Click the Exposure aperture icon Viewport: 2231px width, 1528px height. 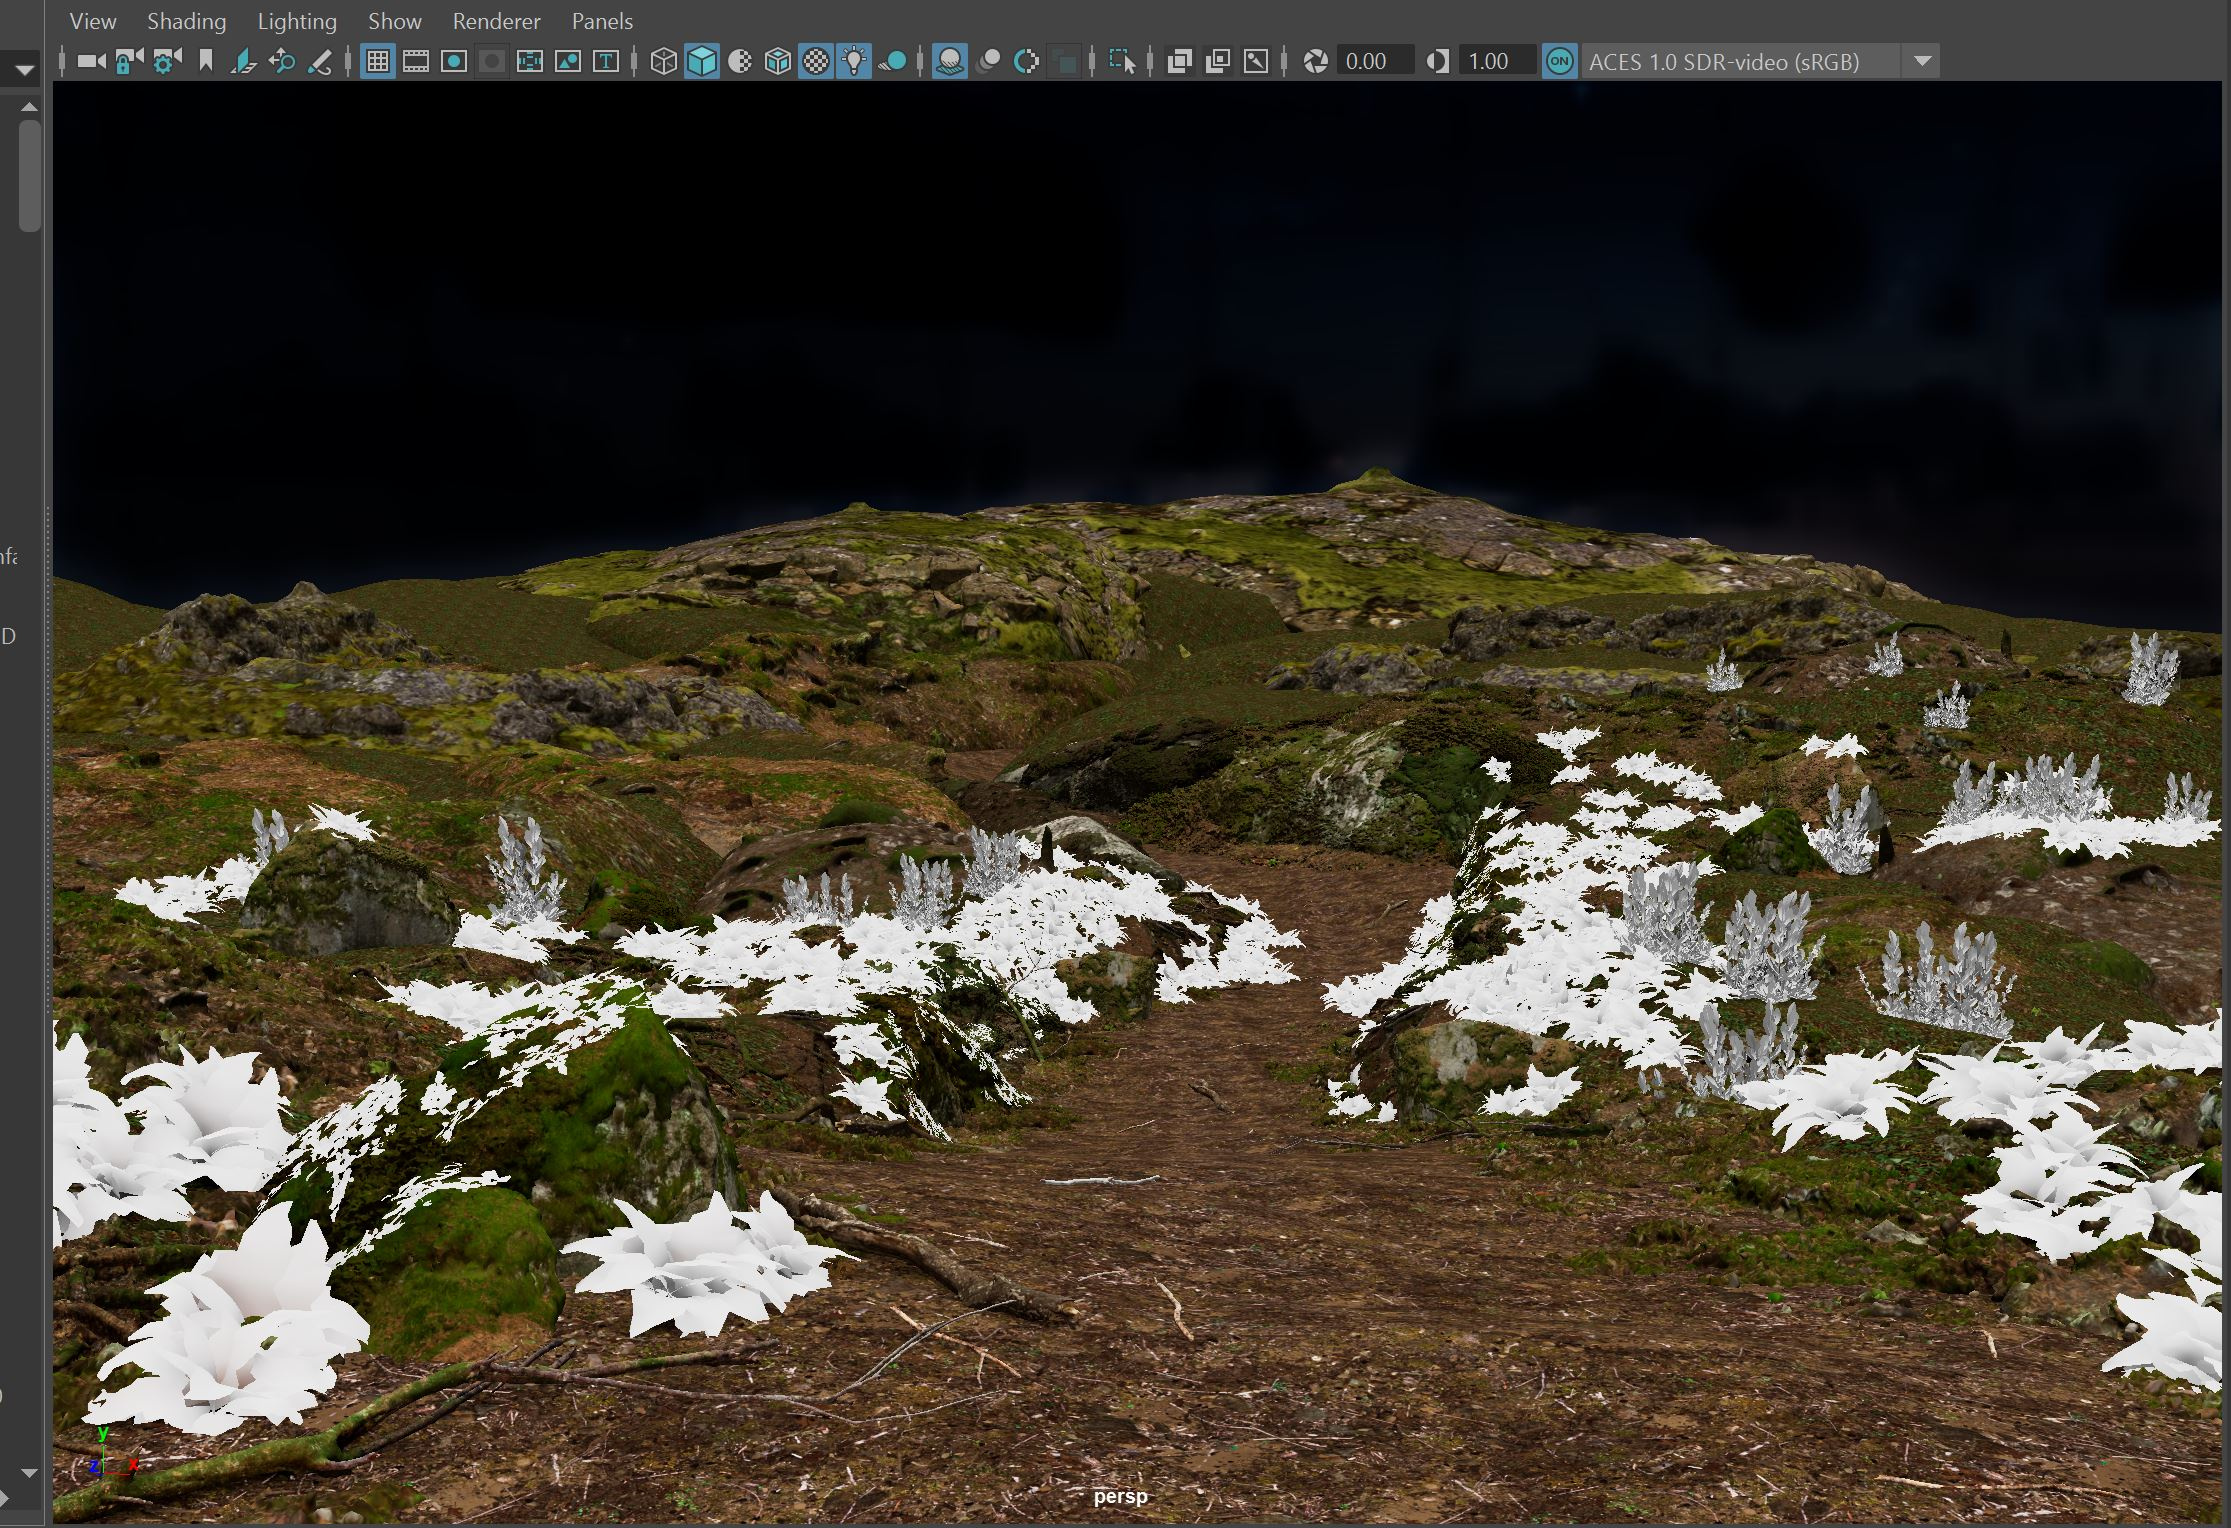[1316, 62]
